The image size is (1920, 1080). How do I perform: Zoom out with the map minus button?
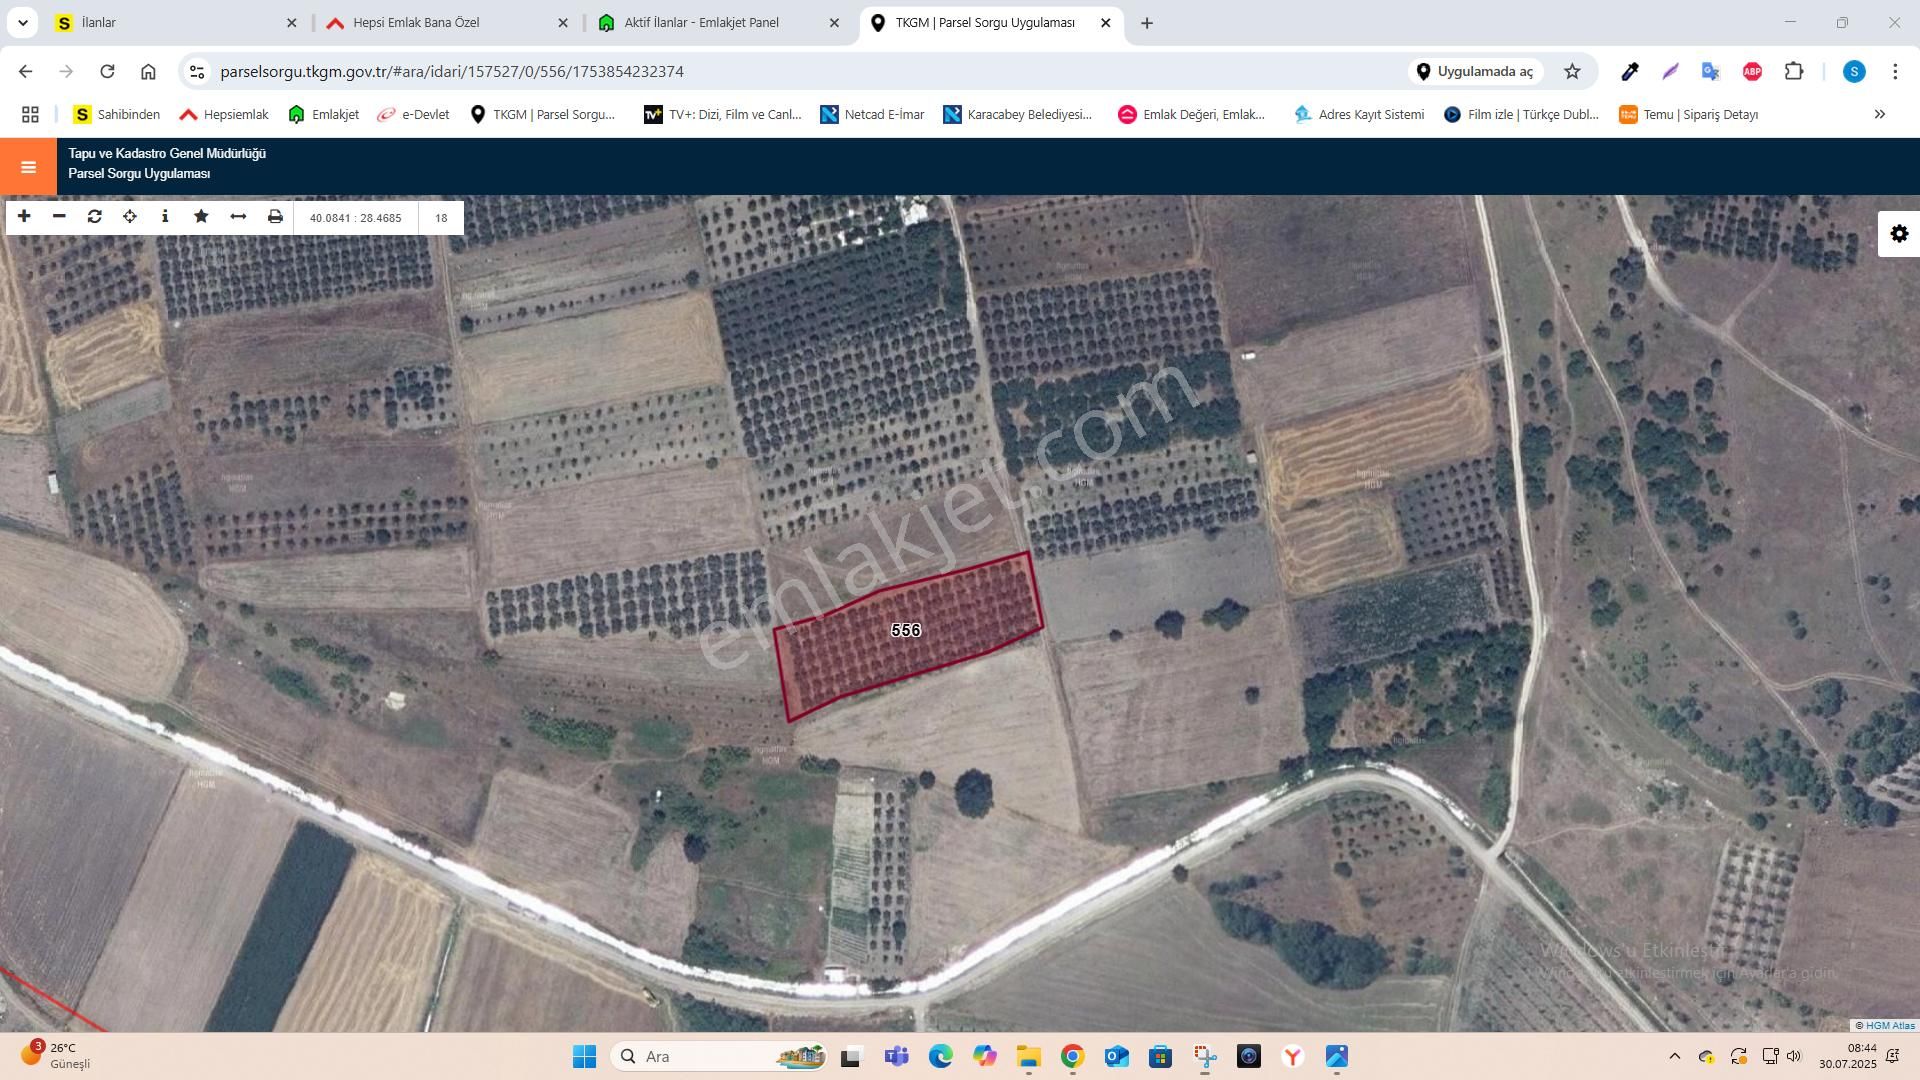point(59,217)
